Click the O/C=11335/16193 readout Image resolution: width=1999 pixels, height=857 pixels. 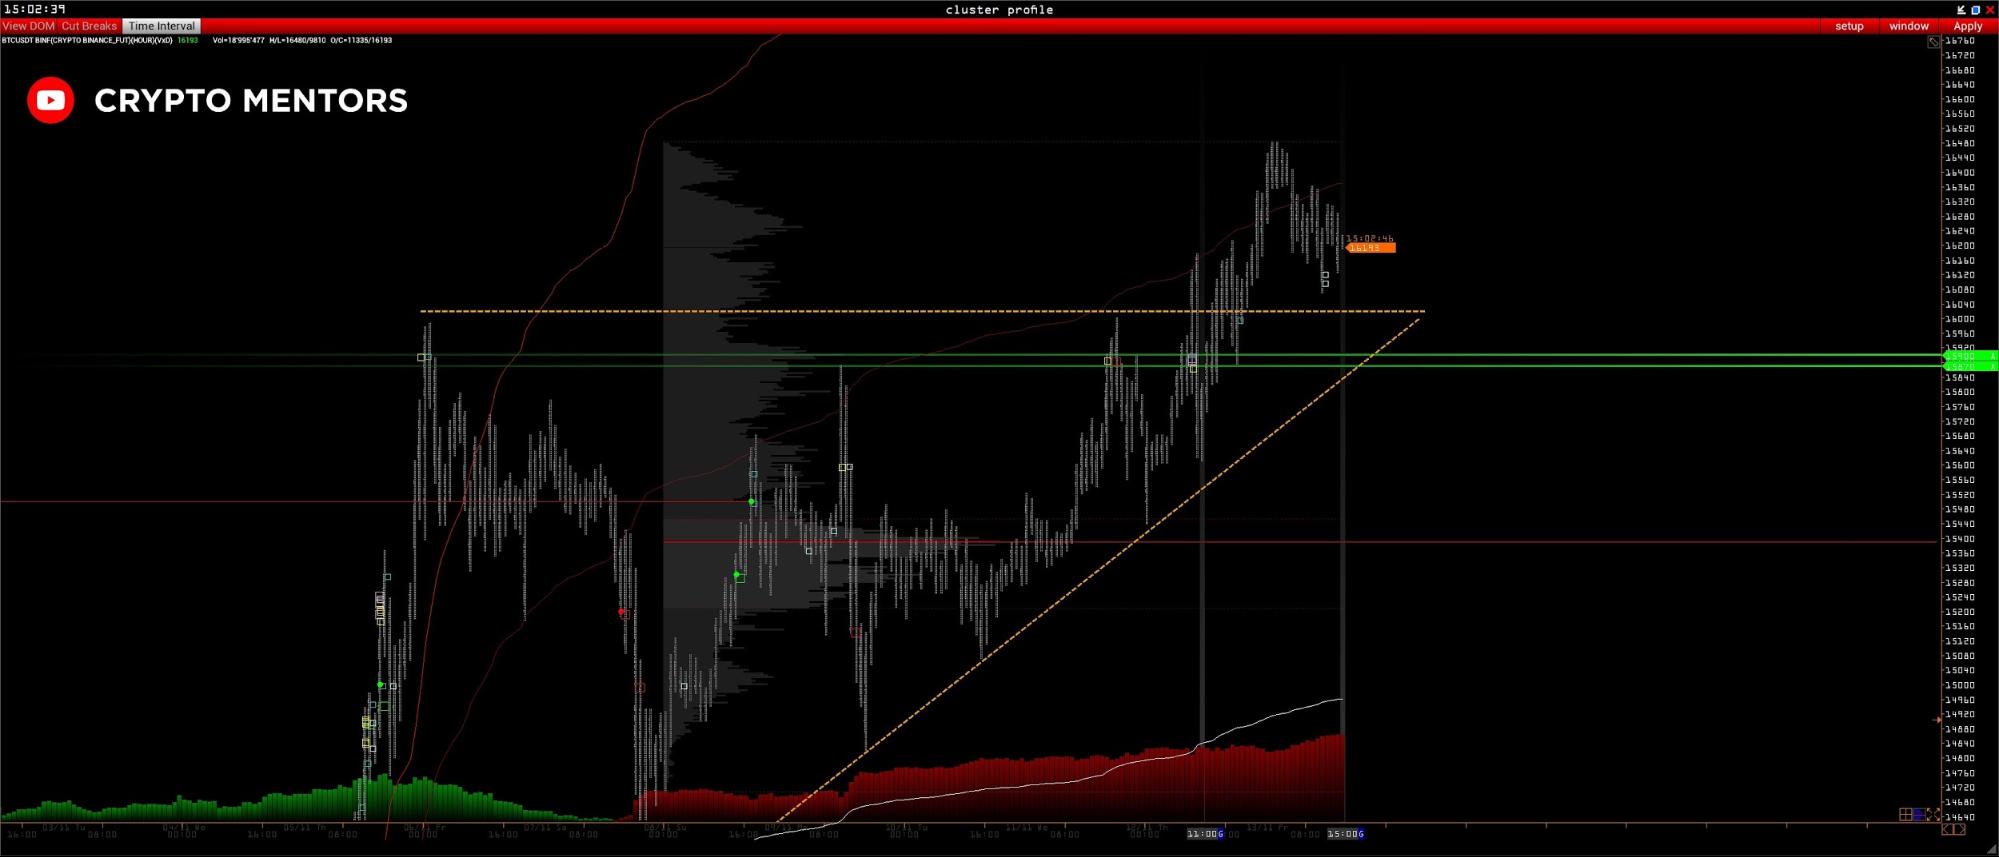coord(361,41)
